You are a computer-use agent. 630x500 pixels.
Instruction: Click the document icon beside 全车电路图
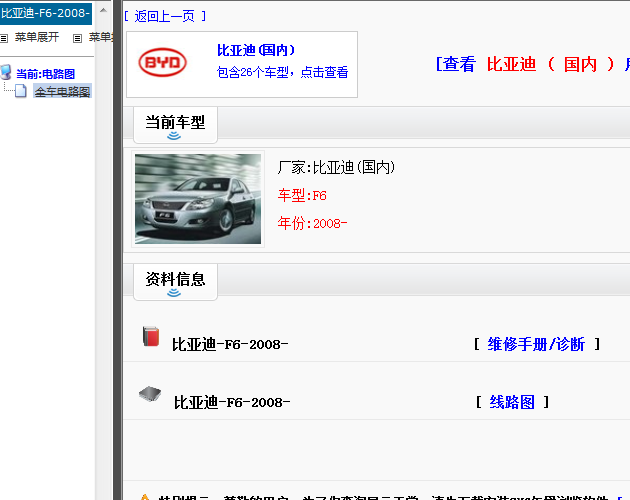coord(21,91)
